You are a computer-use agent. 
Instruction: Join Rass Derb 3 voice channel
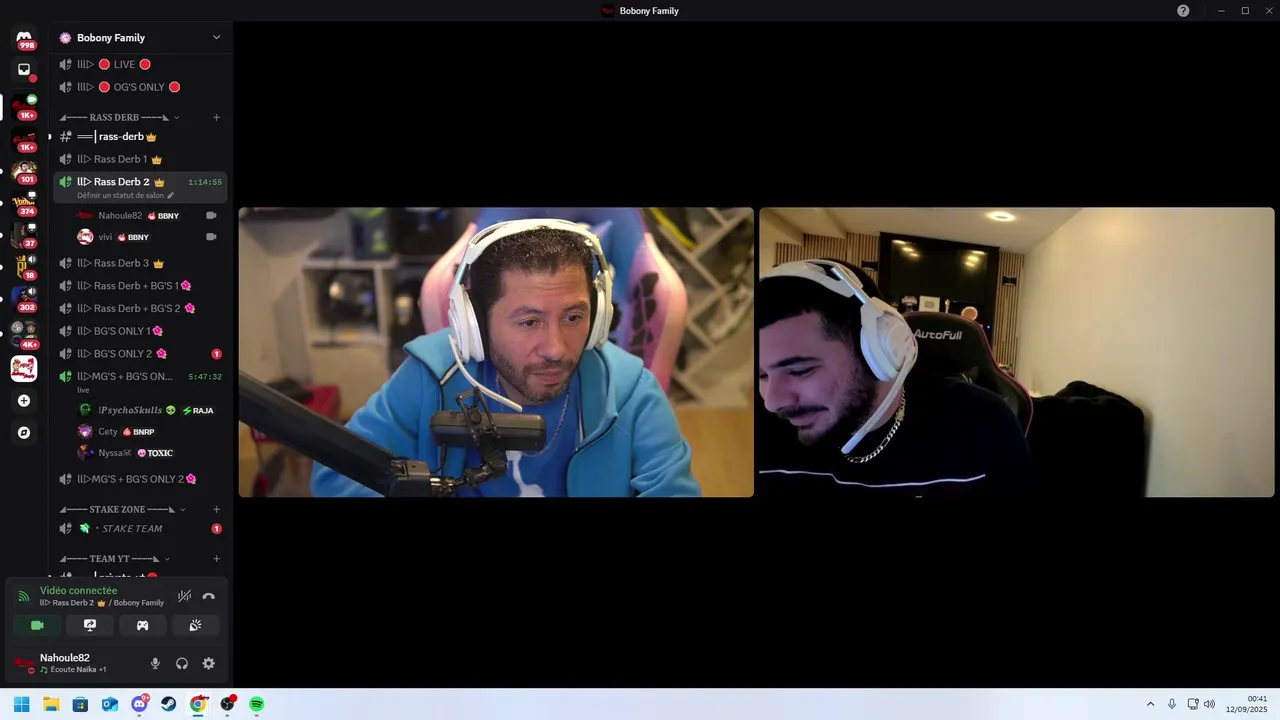point(140,263)
